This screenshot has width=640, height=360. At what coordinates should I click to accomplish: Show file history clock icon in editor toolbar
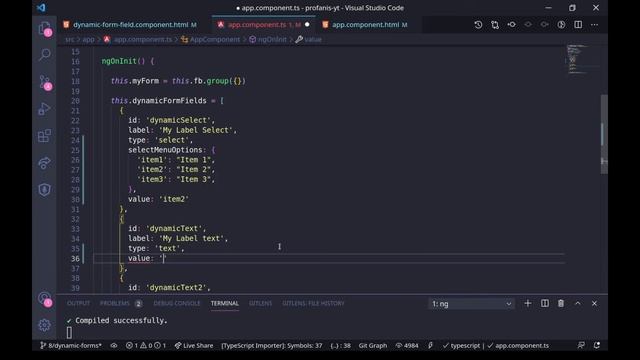[478, 25]
